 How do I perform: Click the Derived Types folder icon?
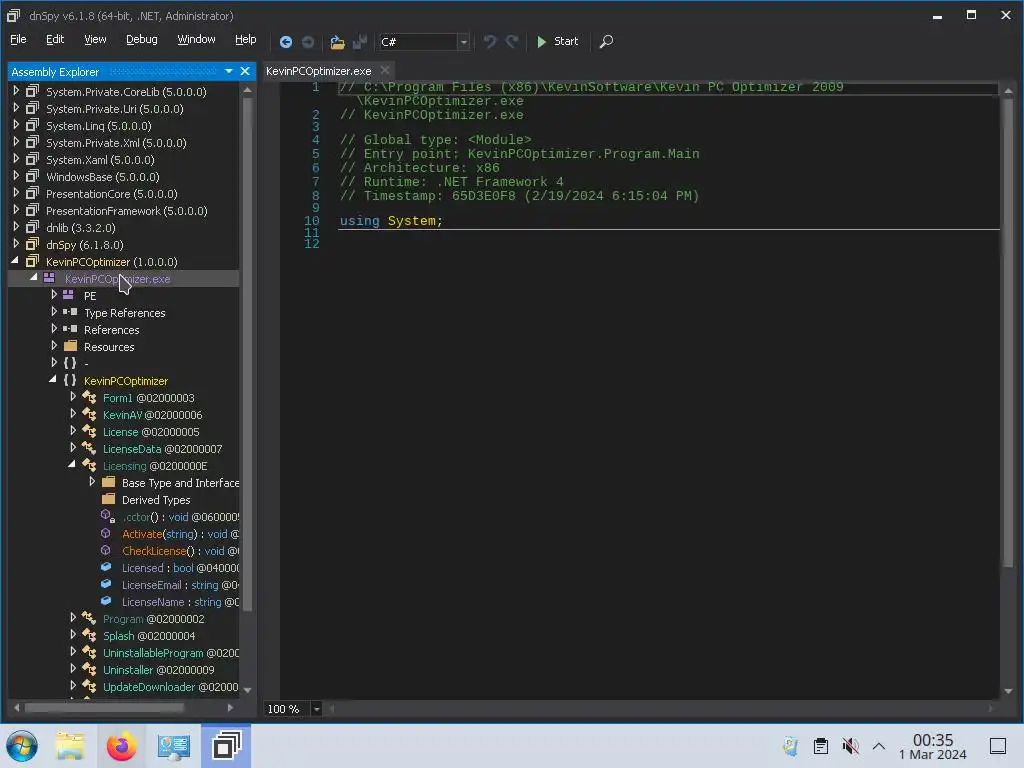[x=108, y=499]
